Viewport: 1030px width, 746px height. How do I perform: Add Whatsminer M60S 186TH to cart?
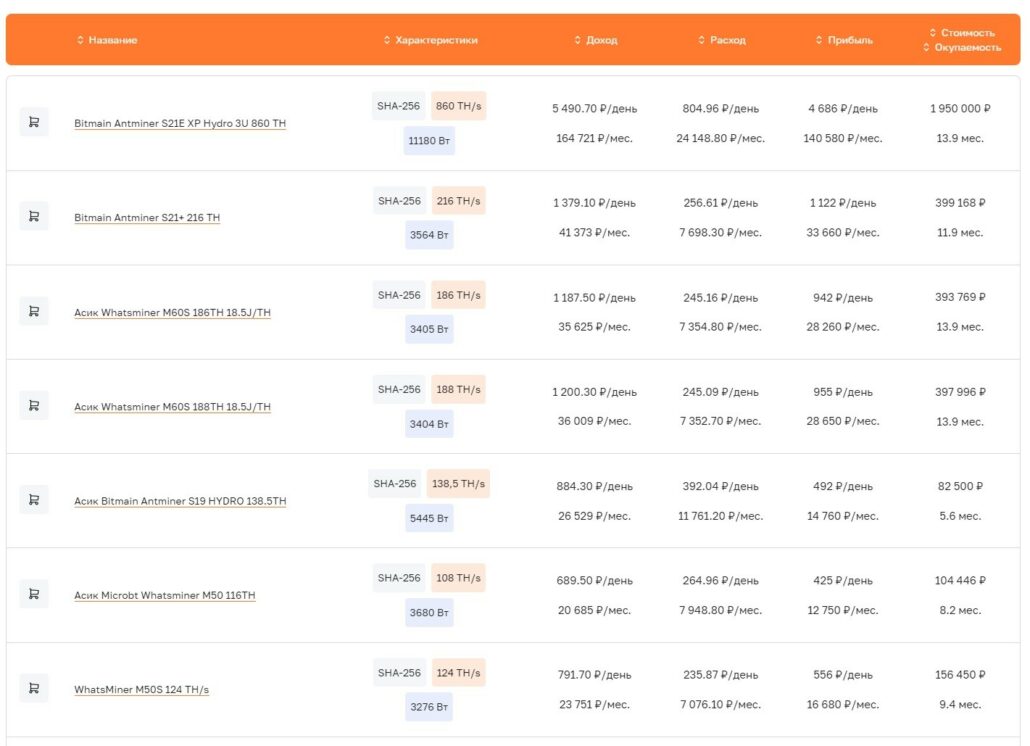pos(34,311)
